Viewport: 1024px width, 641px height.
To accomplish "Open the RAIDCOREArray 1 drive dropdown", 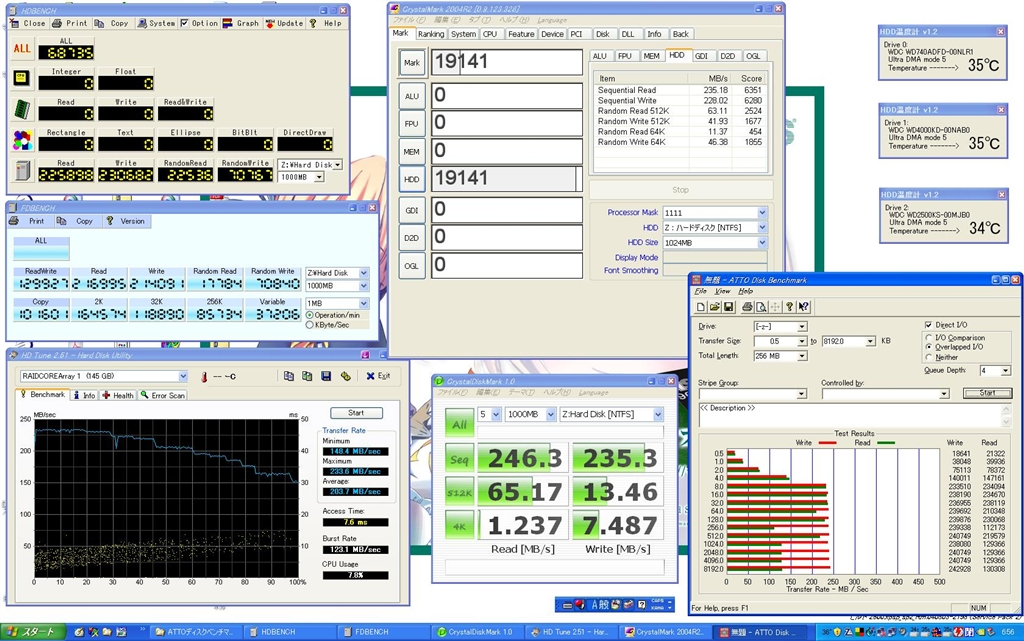I will coord(182,376).
